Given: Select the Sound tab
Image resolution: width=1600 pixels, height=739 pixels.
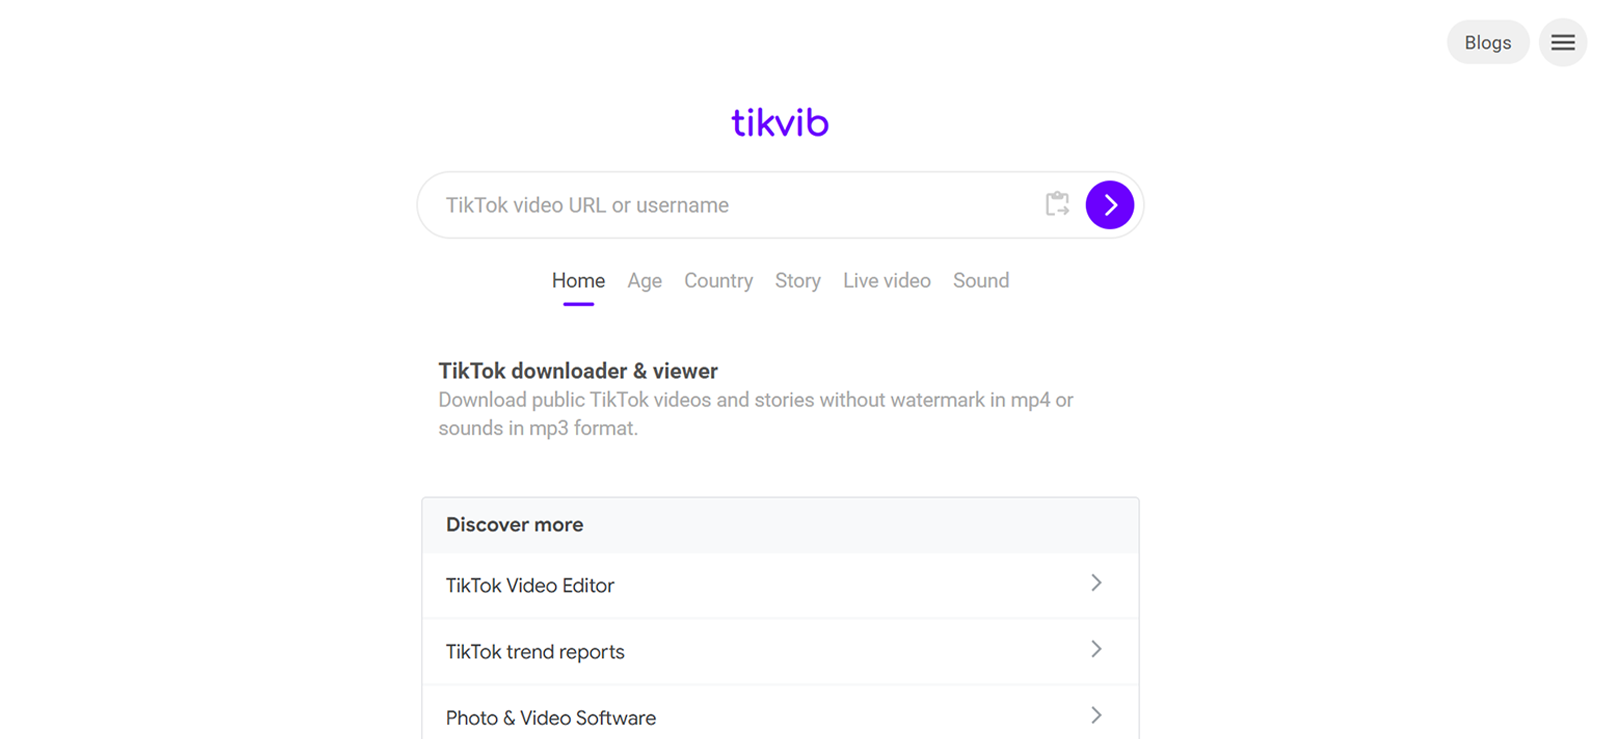Looking at the screenshot, I should tap(981, 281).
